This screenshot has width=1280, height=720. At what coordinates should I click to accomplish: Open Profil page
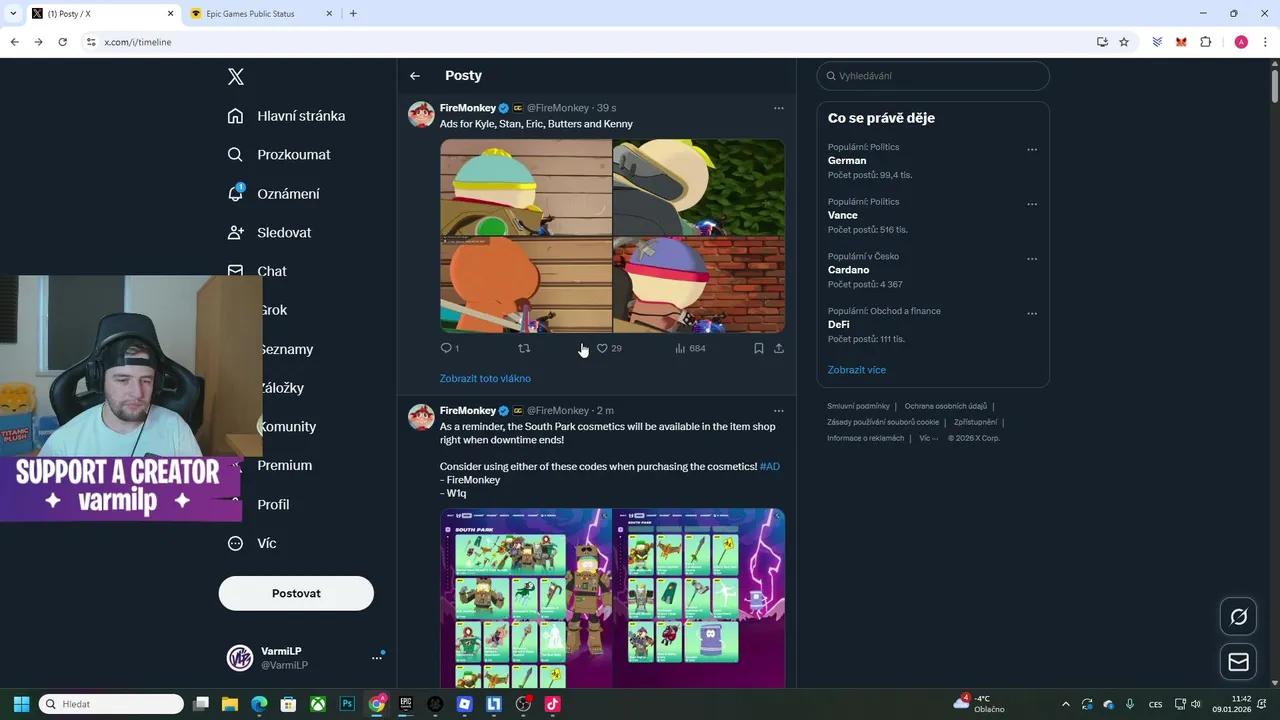point(273,504)
